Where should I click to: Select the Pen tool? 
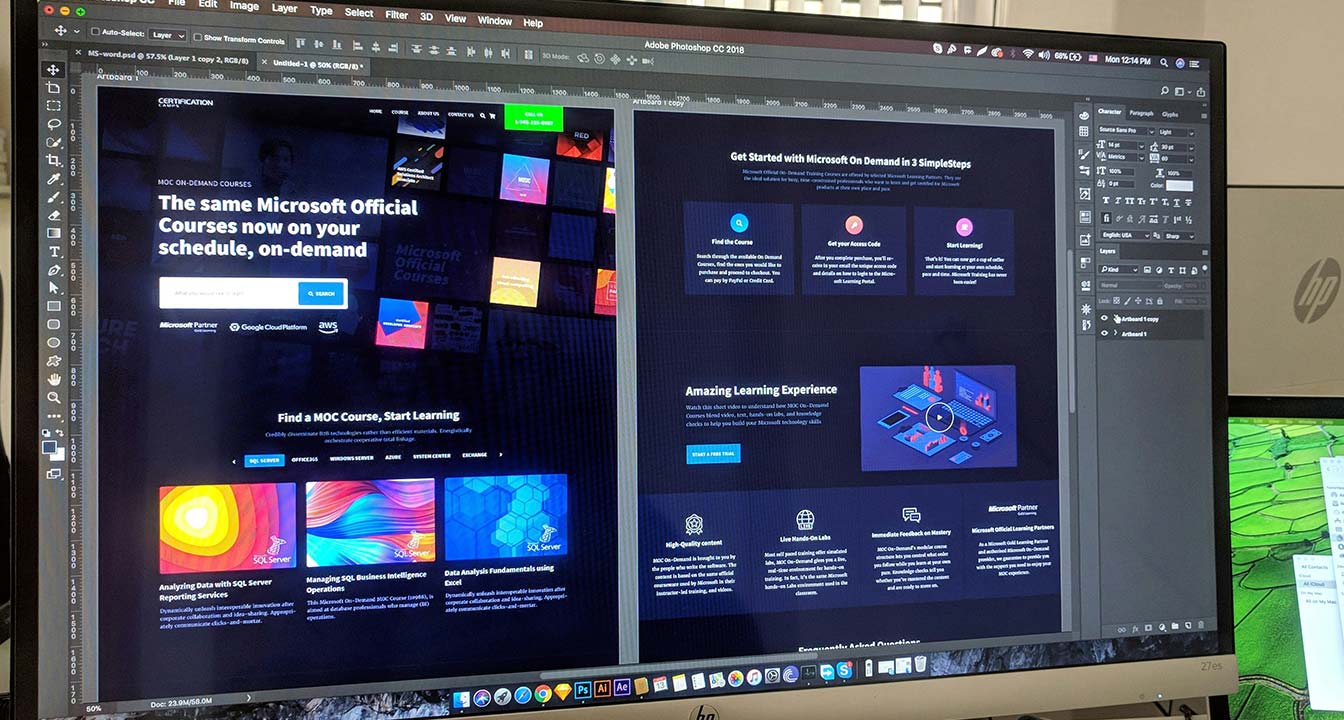click(54, 270)
